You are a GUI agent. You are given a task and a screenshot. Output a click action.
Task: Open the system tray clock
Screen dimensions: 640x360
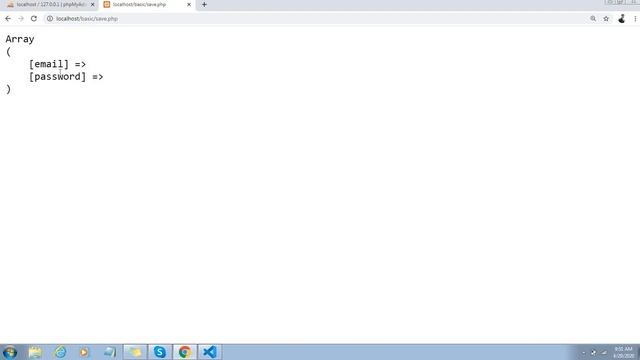623,352
